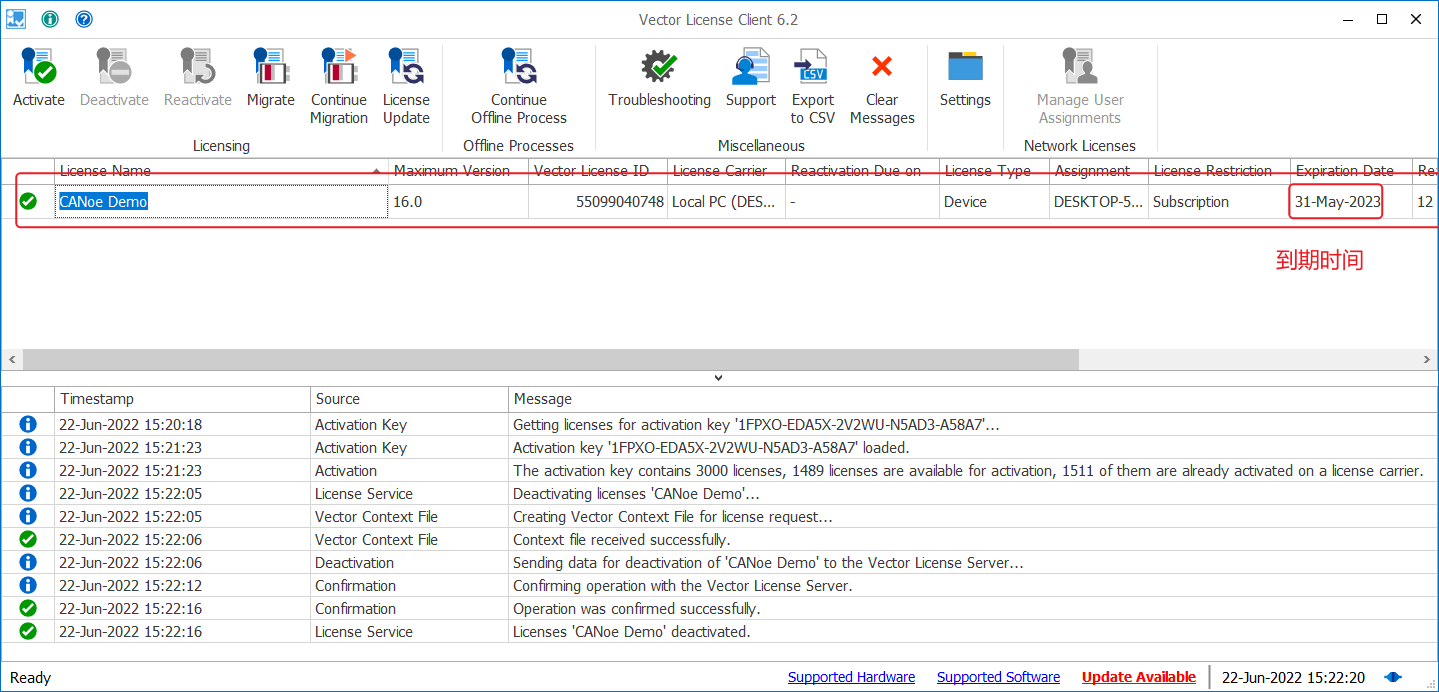Click success icon of Licenses deactivated message
Image resolution: width=1439 pixels, height=692 pixels.
point(28,631)
